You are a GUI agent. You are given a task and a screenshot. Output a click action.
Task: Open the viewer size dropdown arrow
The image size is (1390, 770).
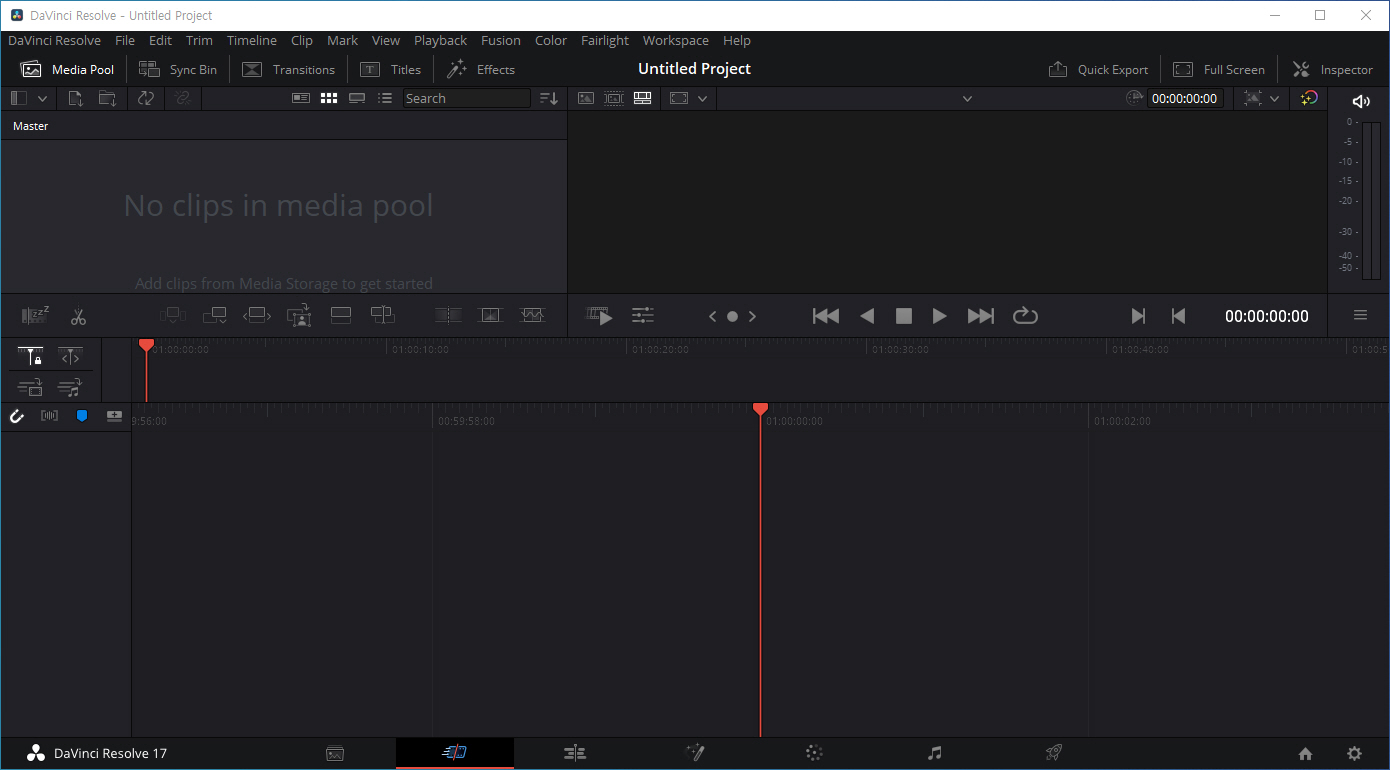click(702, 98)
